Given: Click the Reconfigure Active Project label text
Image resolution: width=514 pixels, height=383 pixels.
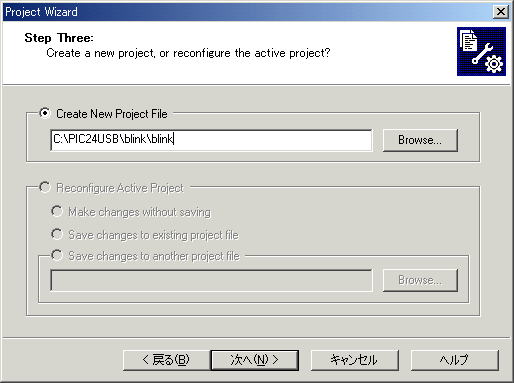Looking at the screenshot, I should tap(120, 188).
